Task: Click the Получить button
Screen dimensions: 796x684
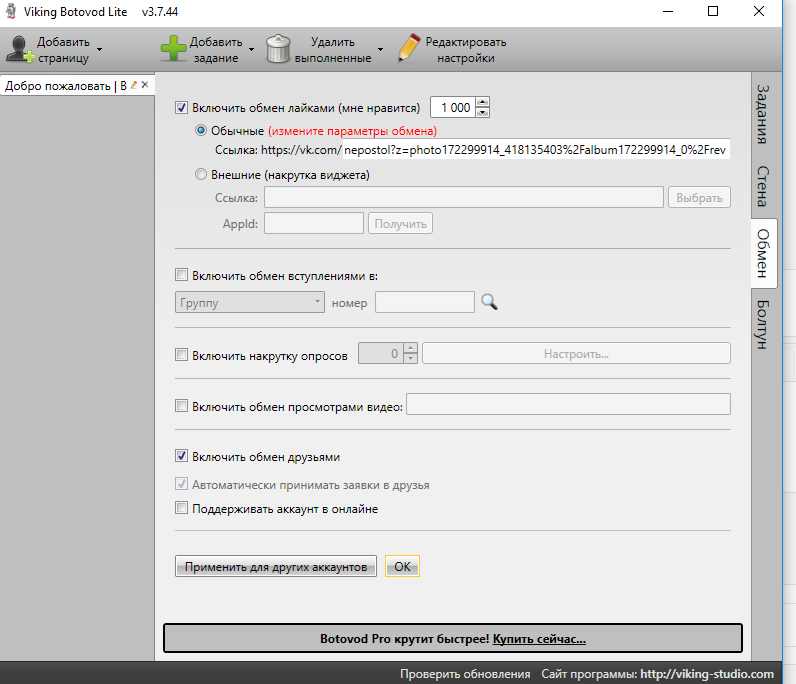Action: (x=401, y=223)
